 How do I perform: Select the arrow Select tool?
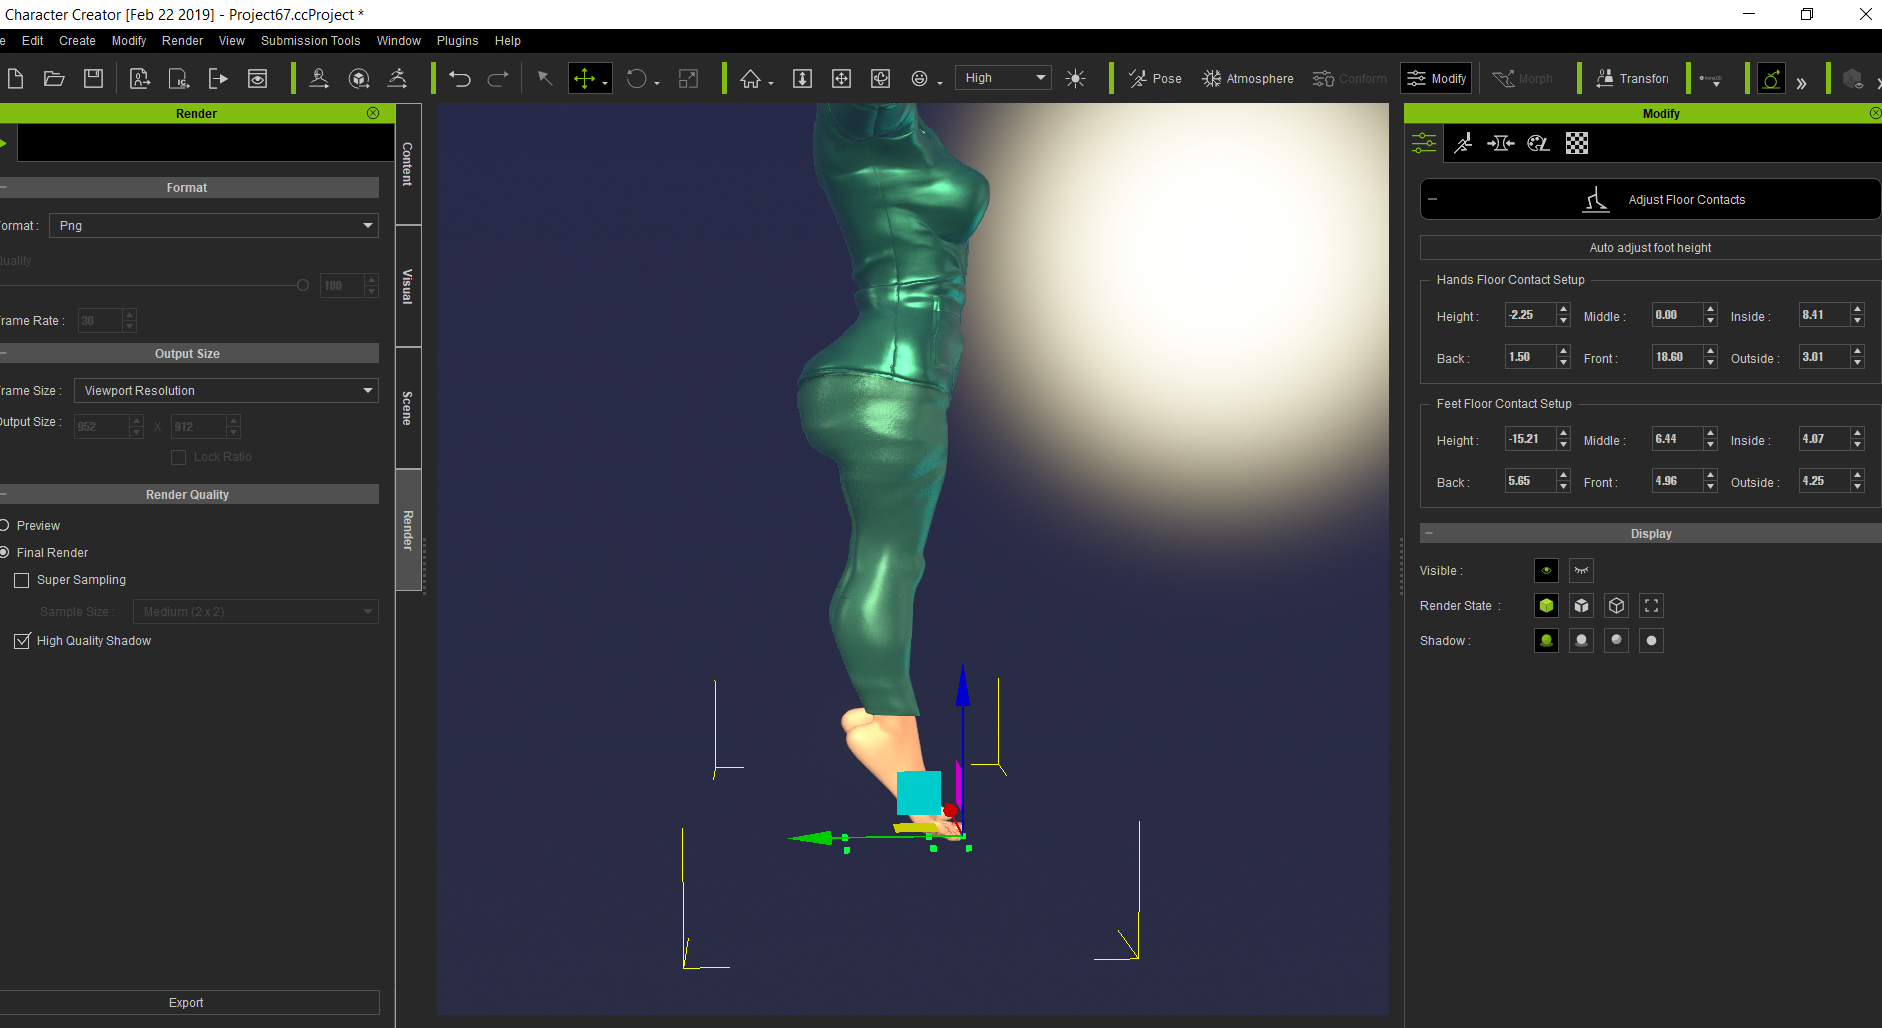pyautogui.click(x=545, y=78)
